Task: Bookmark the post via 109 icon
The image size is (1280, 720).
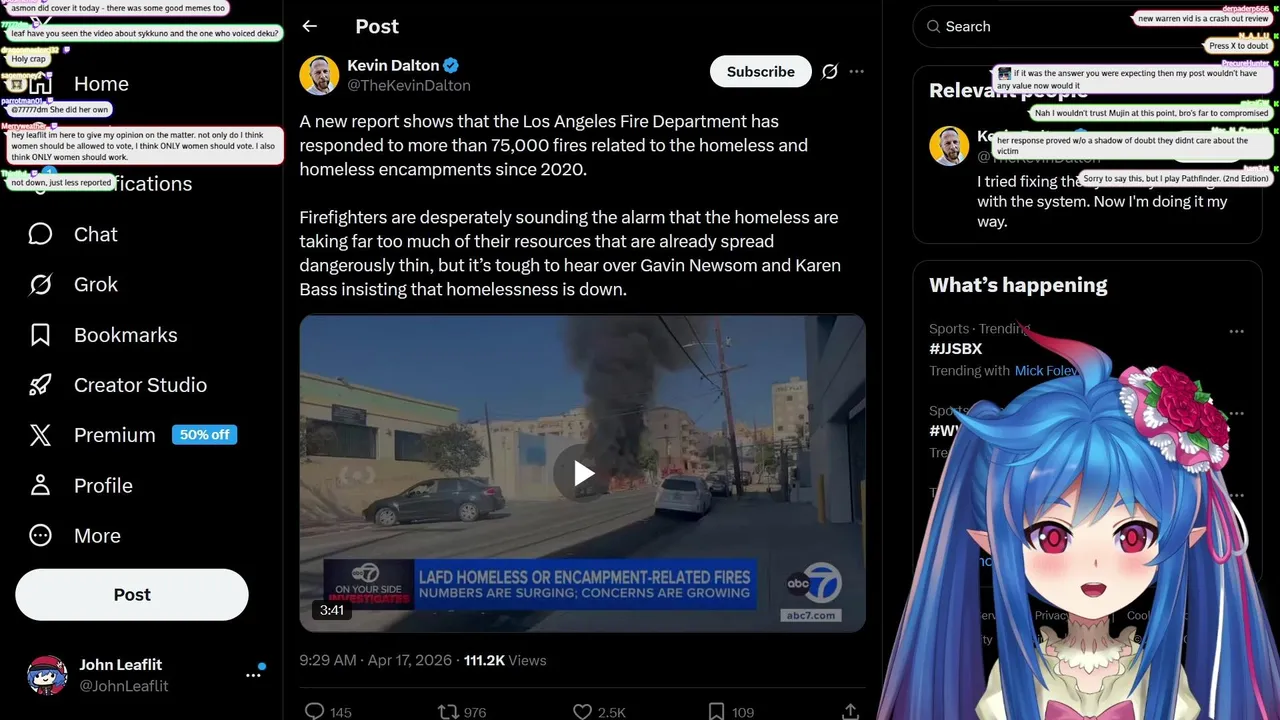Action: [x=716, y=712]
